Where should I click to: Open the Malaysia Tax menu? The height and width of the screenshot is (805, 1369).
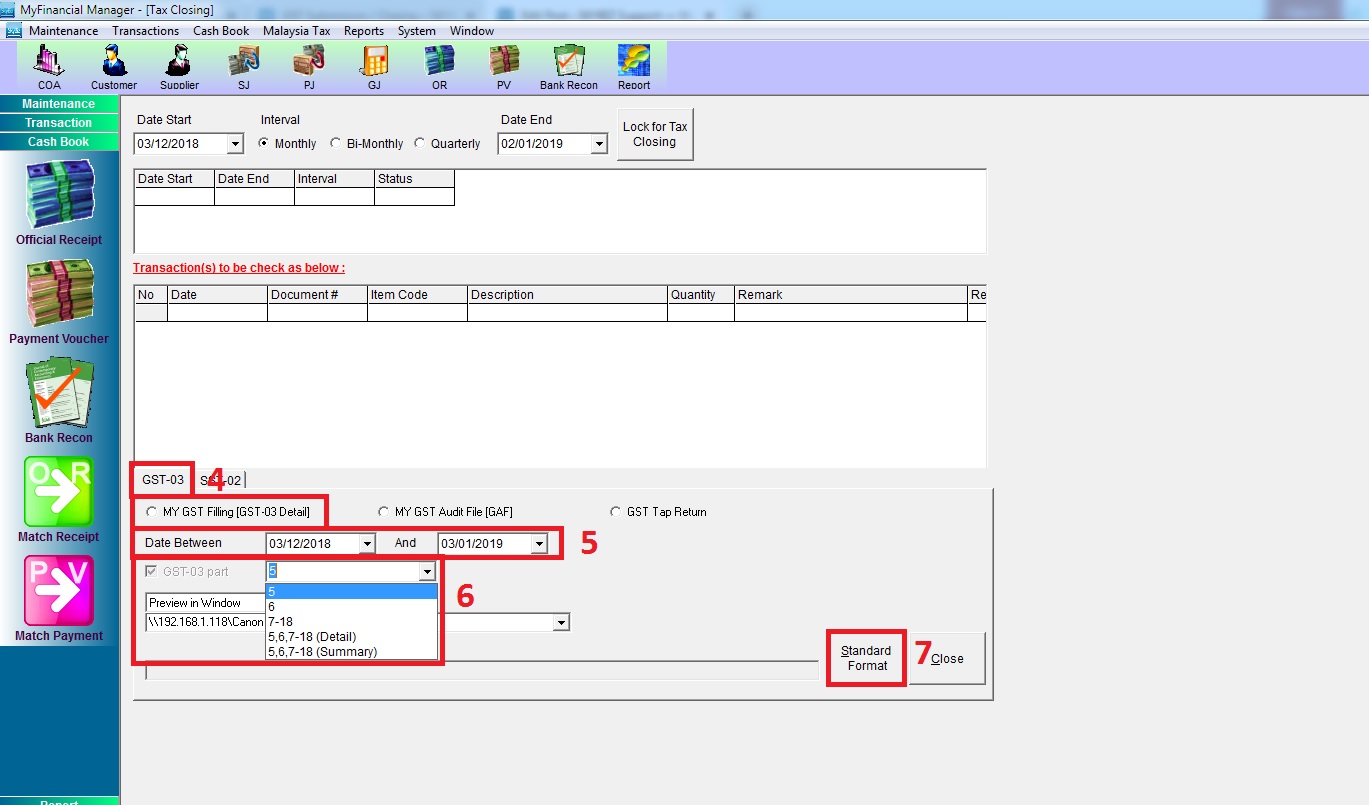296,31
